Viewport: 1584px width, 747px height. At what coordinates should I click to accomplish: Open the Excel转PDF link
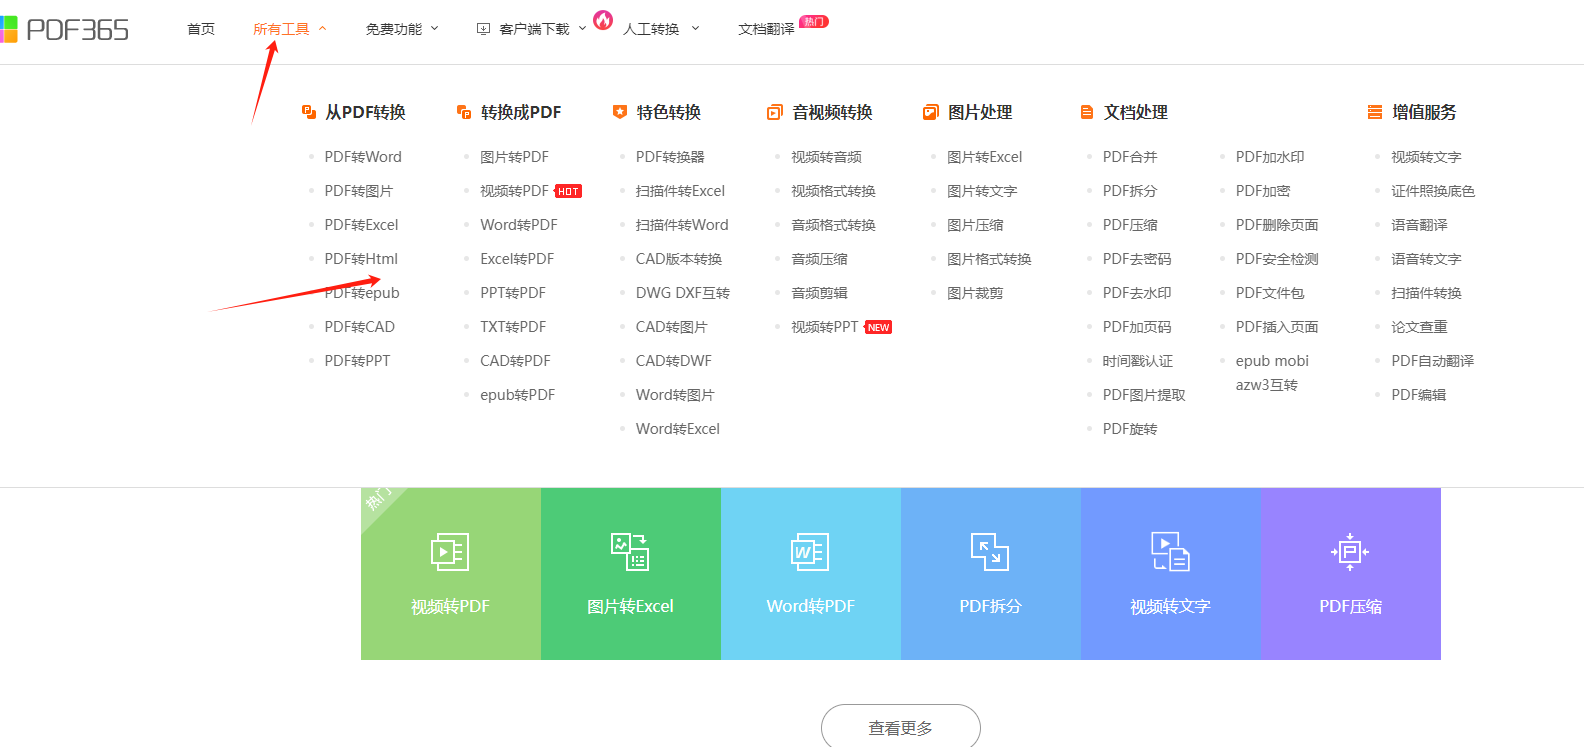[x=517, y=259]
